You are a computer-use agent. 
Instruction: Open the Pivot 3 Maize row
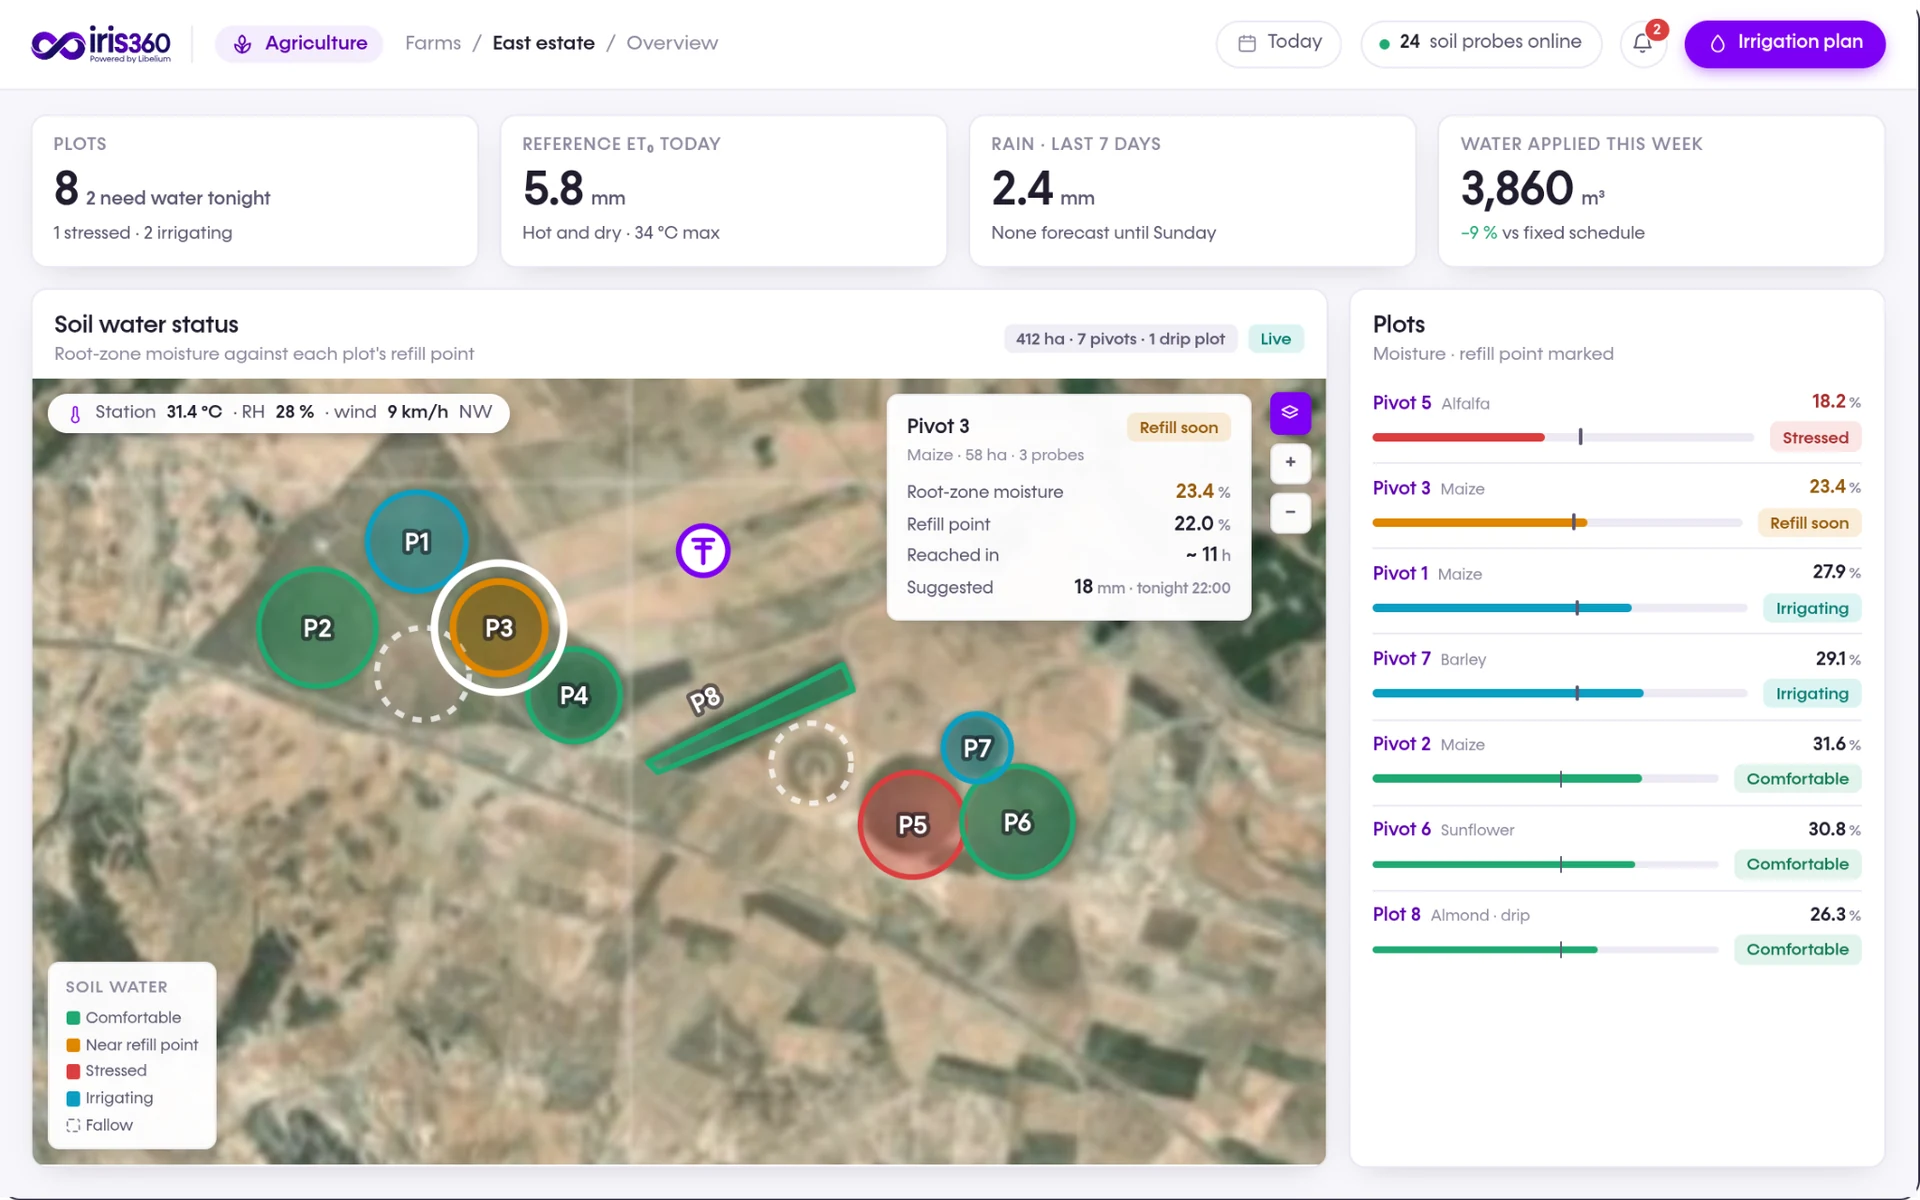click(1617, 505)
